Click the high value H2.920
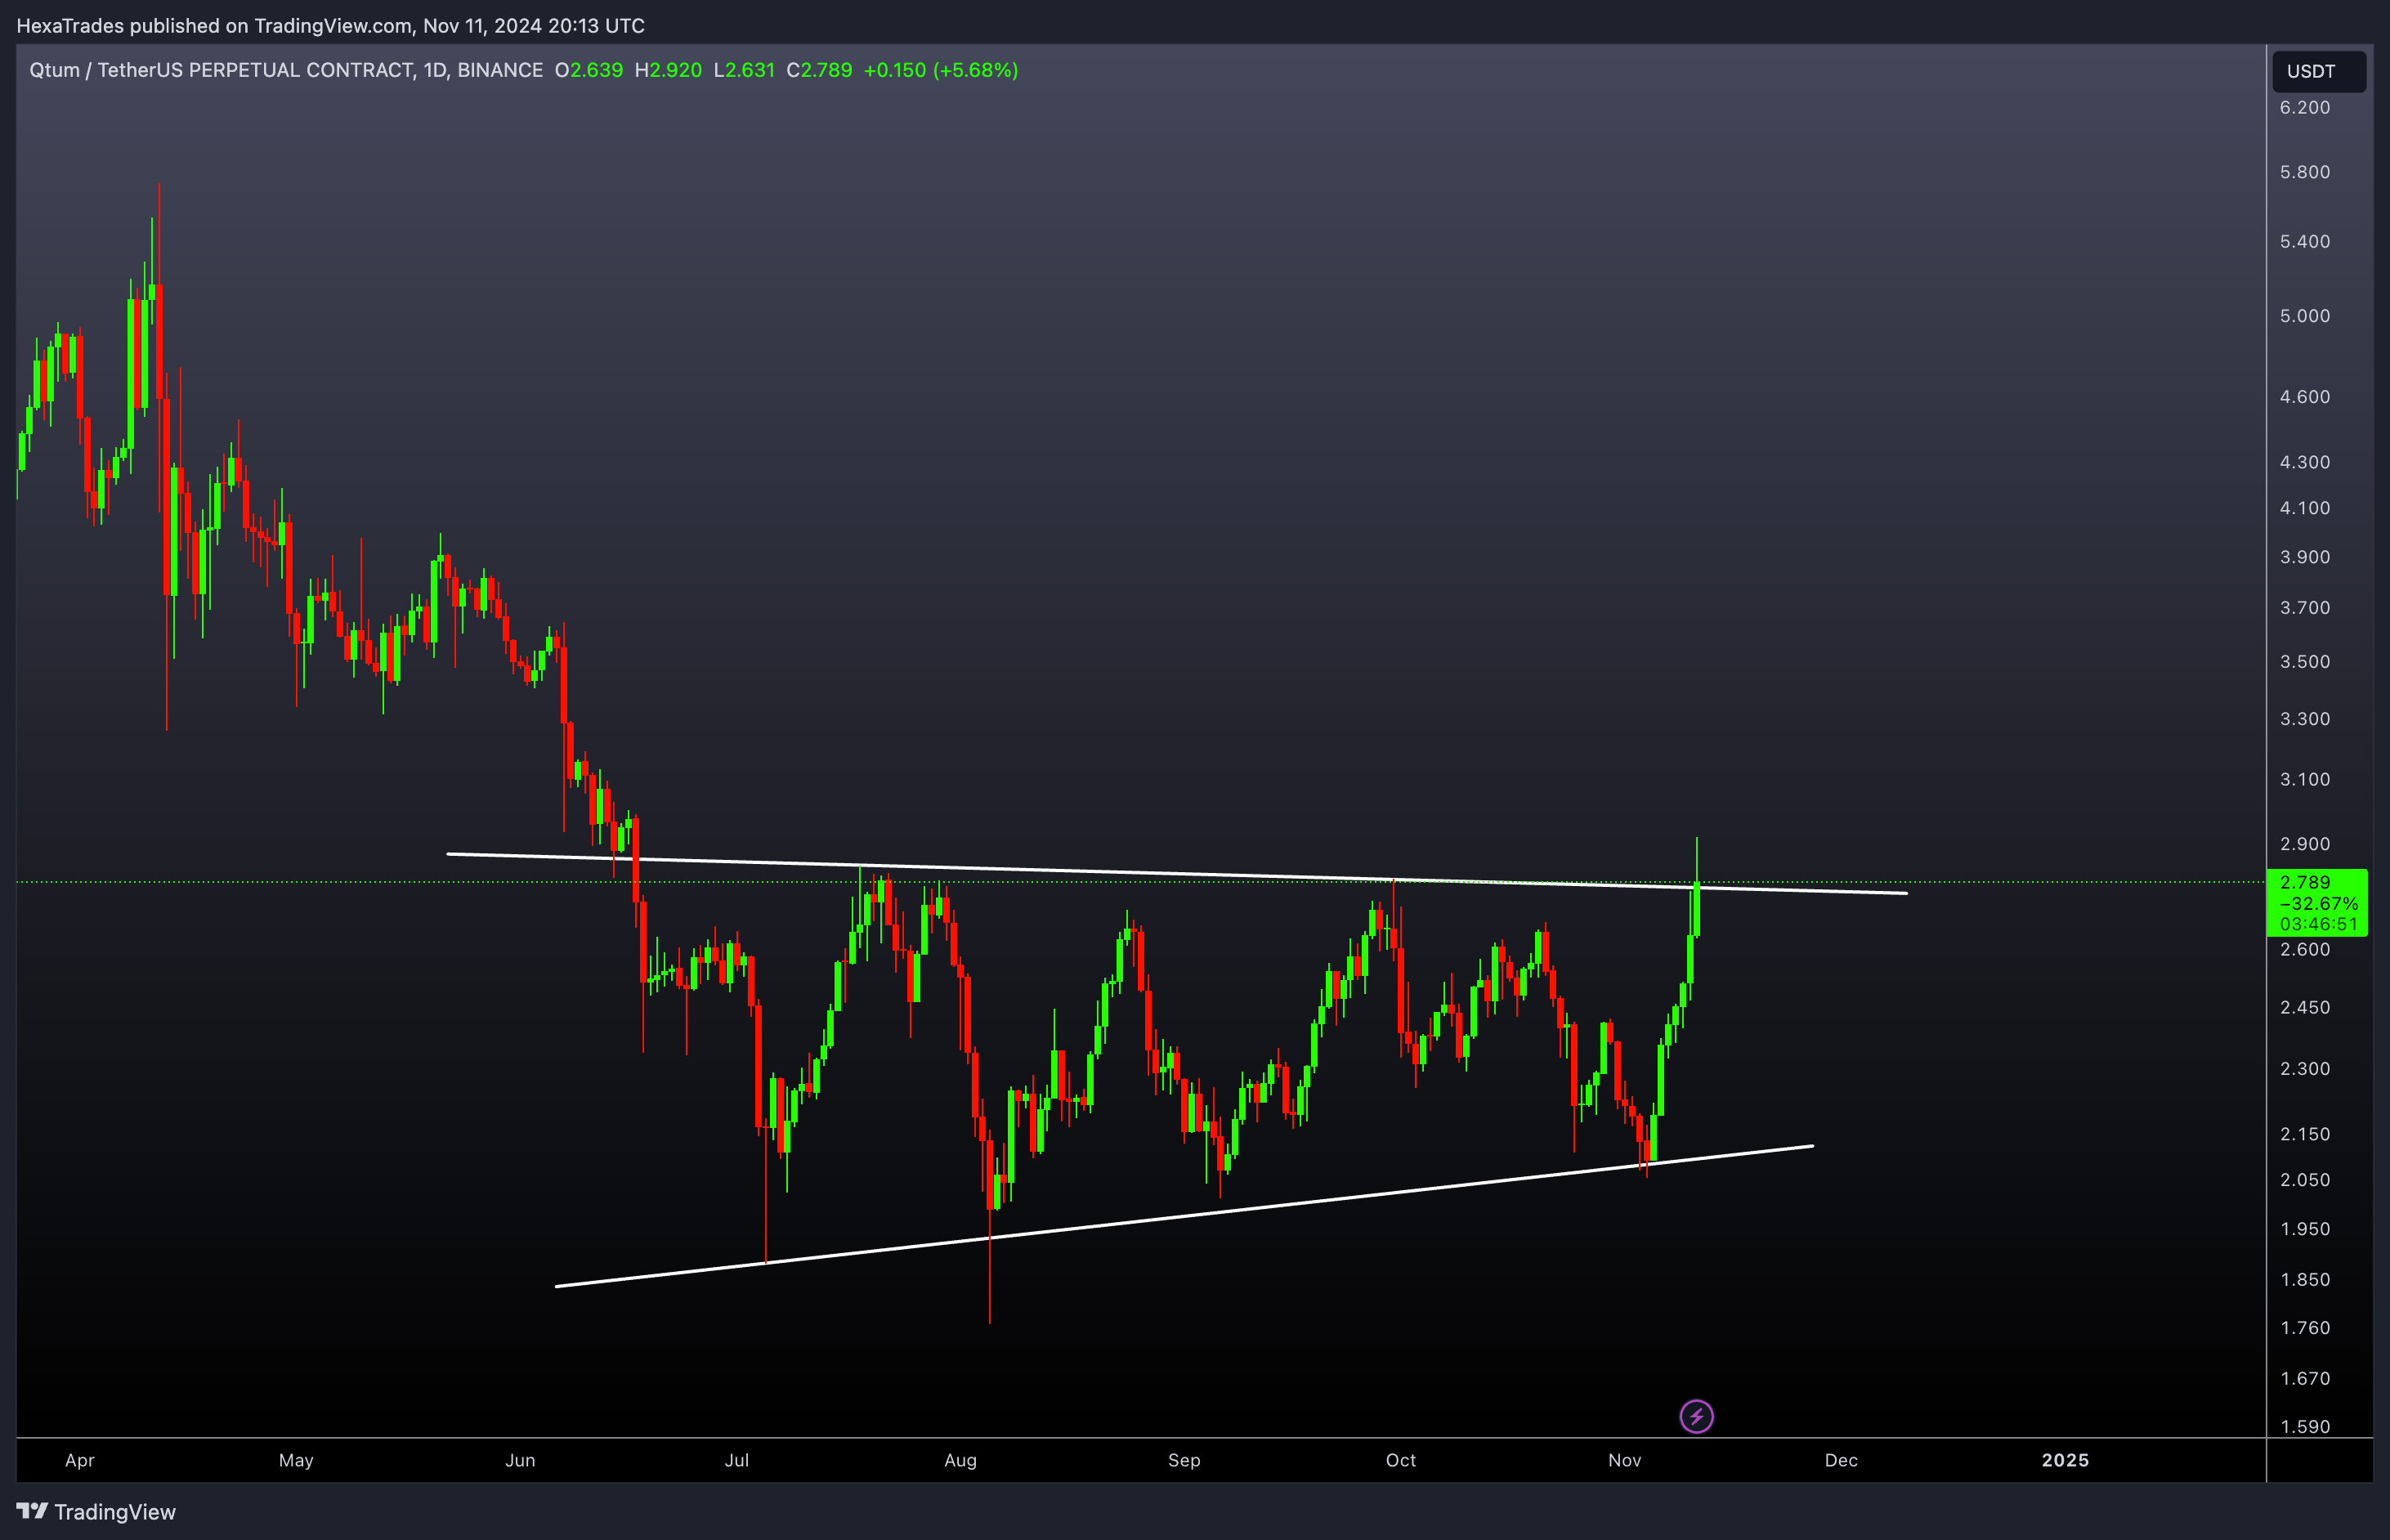The image size is (2390, 1540). 668,70
